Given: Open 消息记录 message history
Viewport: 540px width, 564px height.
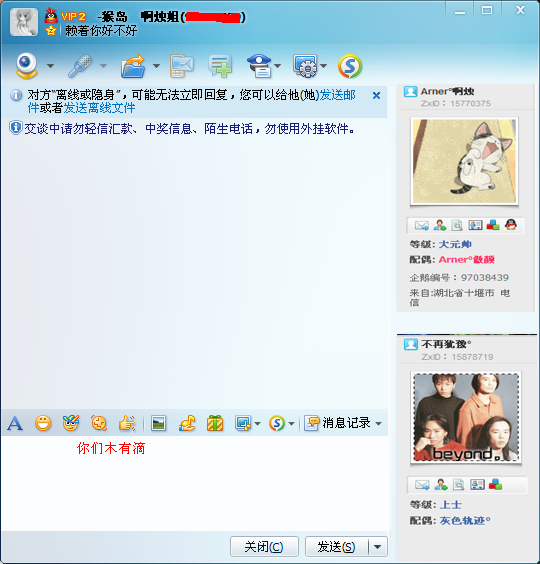Looking at the screenshot, I should pos(337,423).
